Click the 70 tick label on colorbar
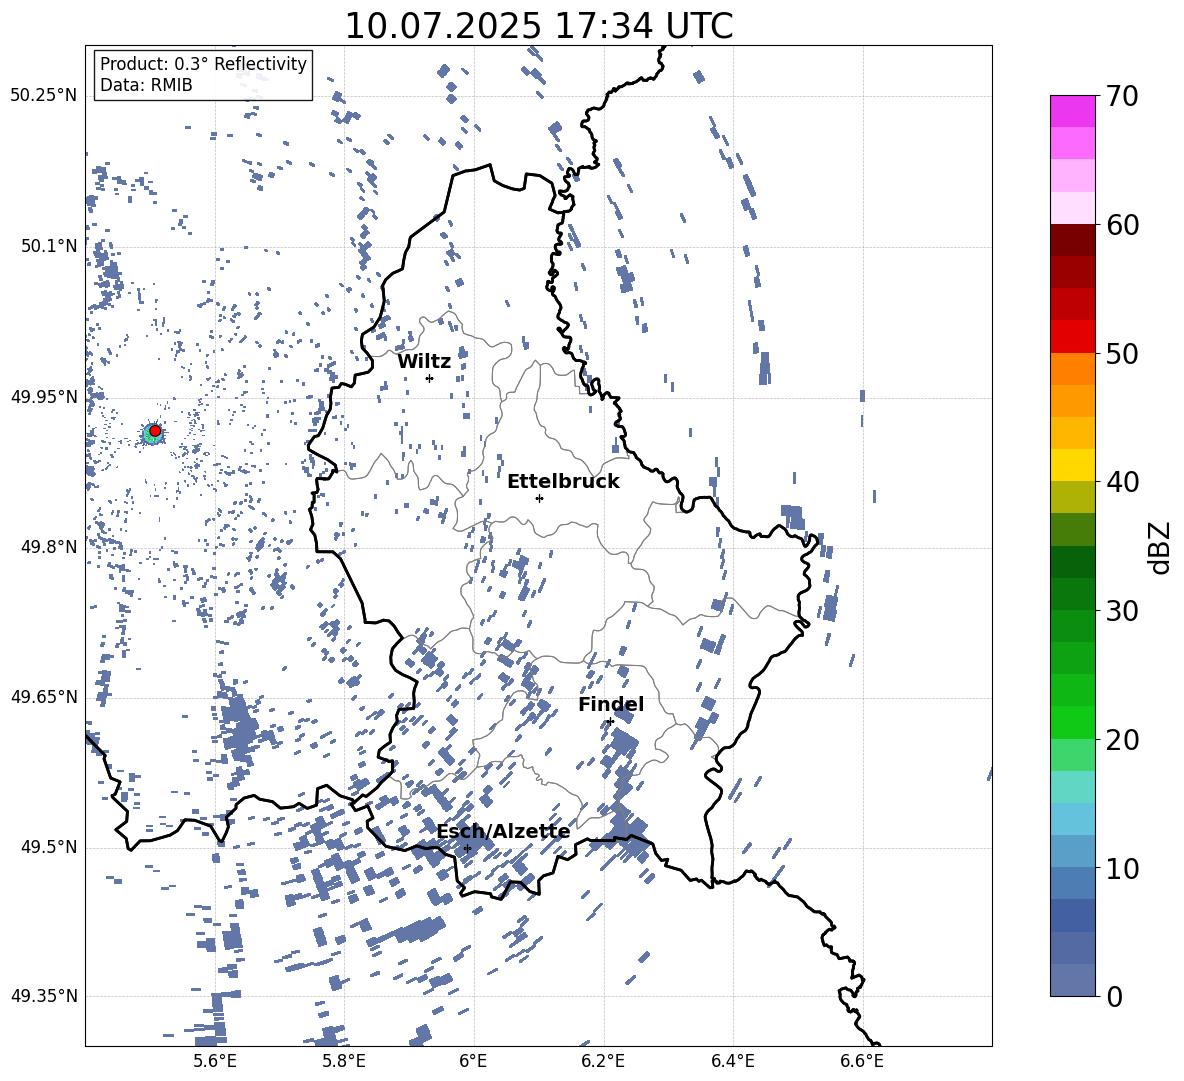The width and height of the screenshot is (1184, 1081). pyautogui.click(x=1122, y=97)
